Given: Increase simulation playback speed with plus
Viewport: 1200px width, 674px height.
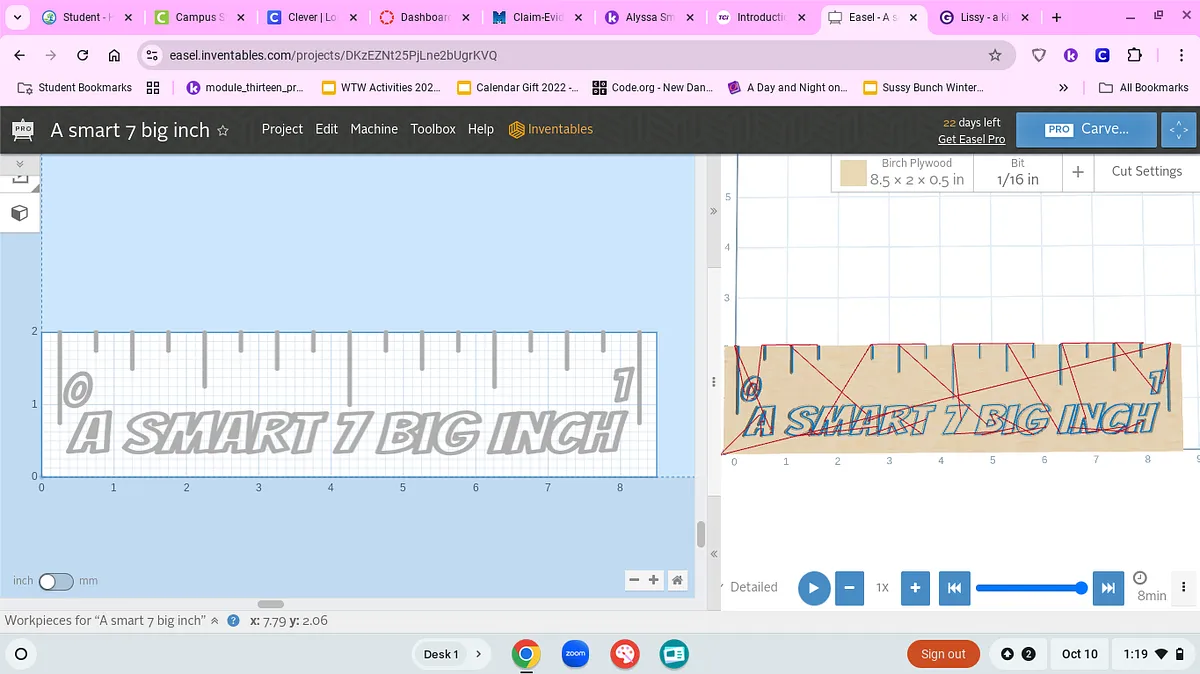Looking at the screenshot, I should pos(915,588).
